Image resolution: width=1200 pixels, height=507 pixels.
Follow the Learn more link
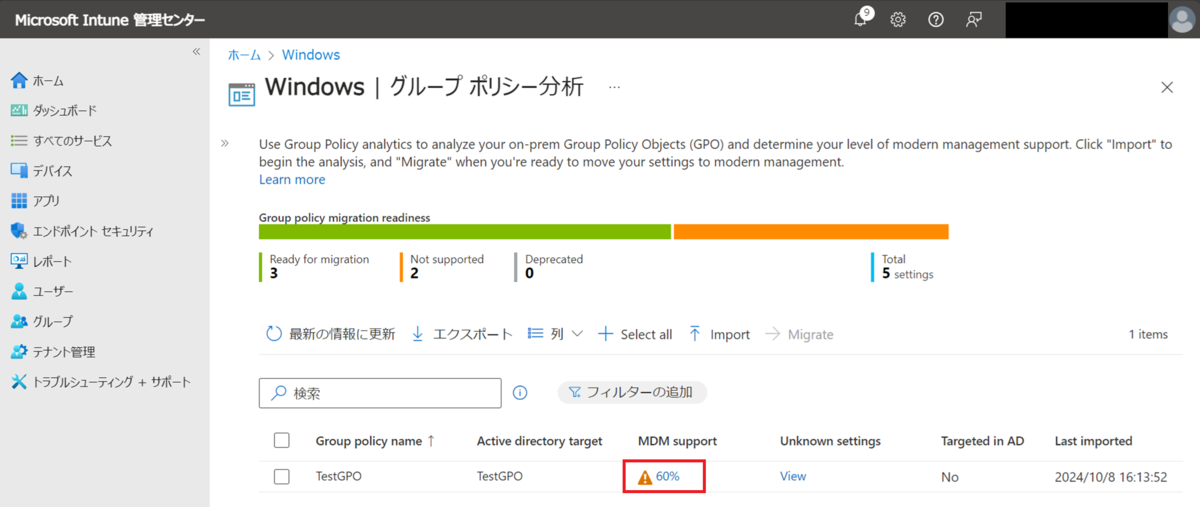(292, 180)
